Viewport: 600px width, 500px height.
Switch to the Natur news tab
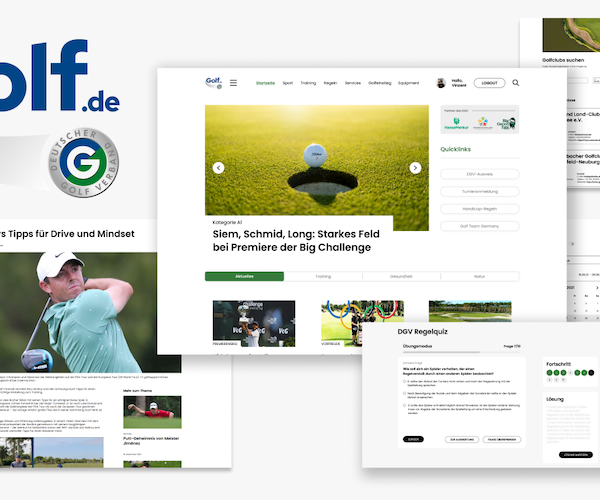pos(480,276)
